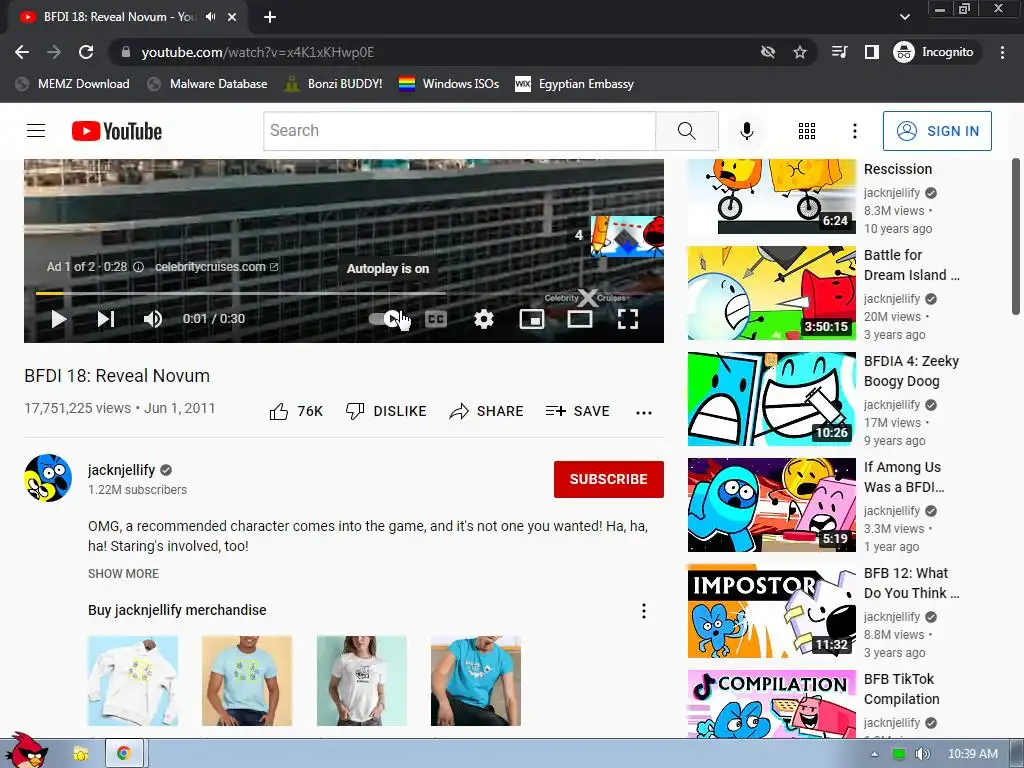The image size is (1024, 768).
Task: Expand the tab search chevron
Action: click(904, 17)
